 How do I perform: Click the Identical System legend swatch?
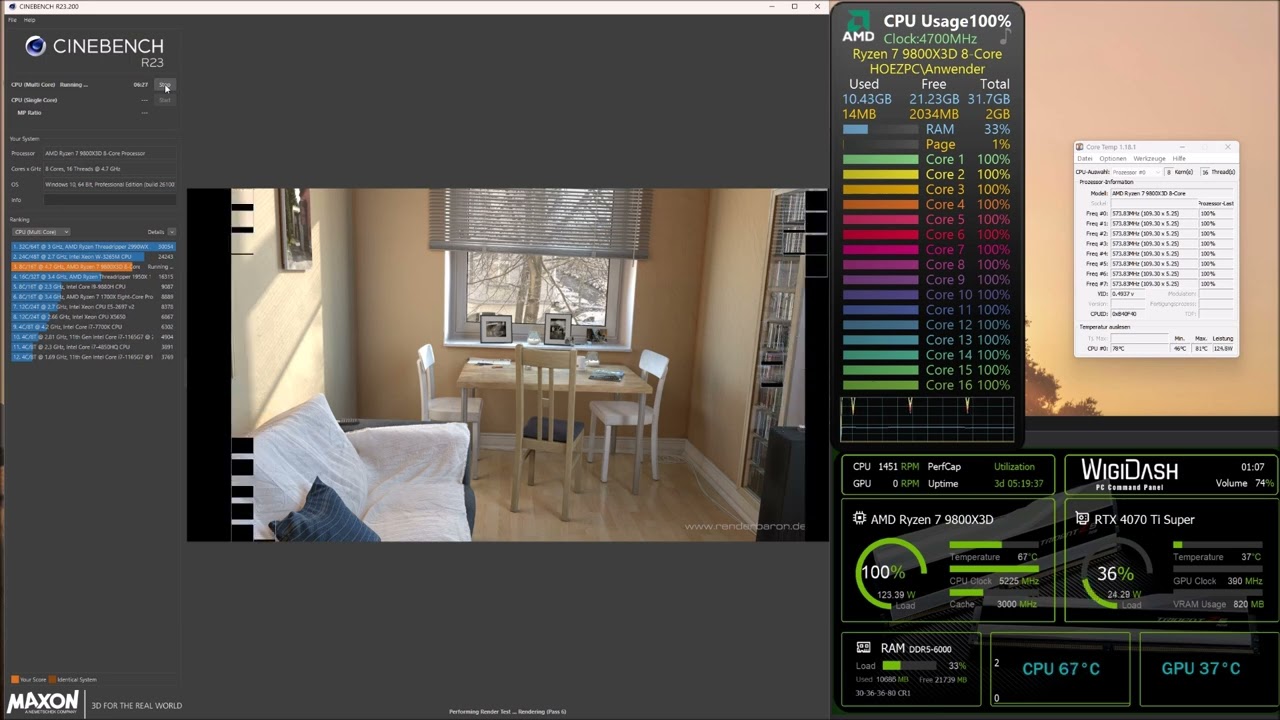point(52,680)
